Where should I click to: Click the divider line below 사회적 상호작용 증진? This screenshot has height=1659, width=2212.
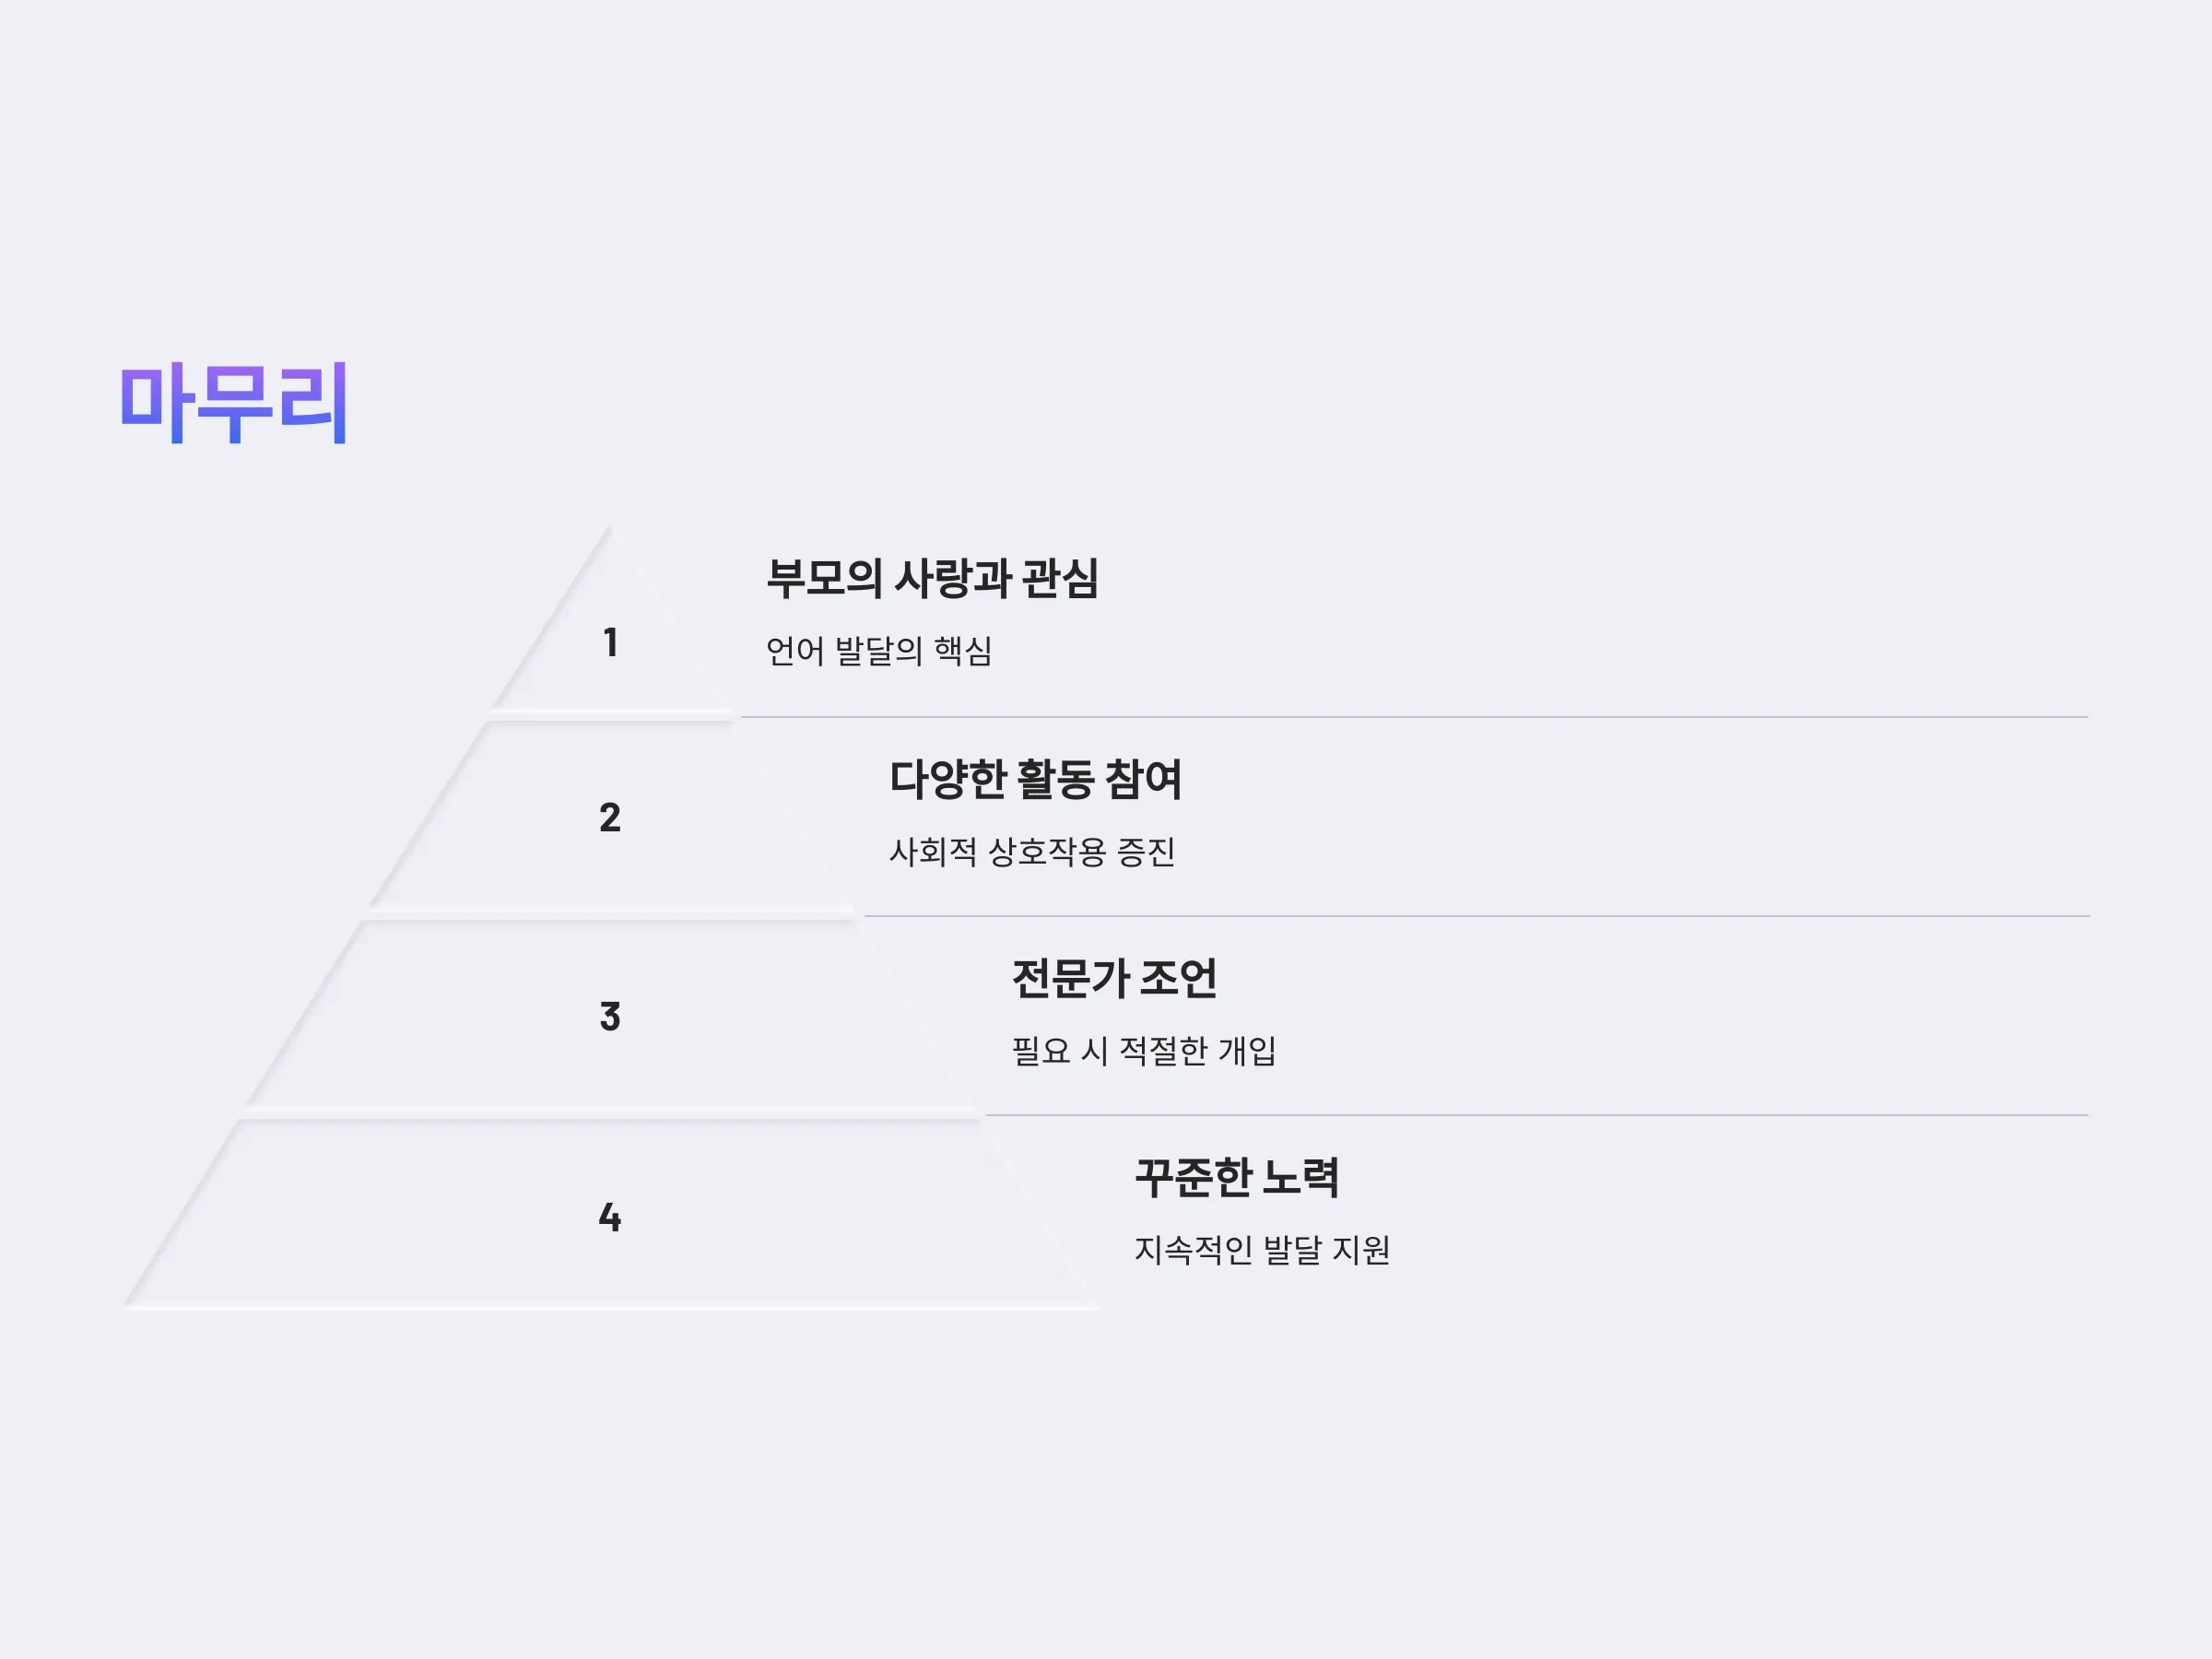coord(1476,916)
